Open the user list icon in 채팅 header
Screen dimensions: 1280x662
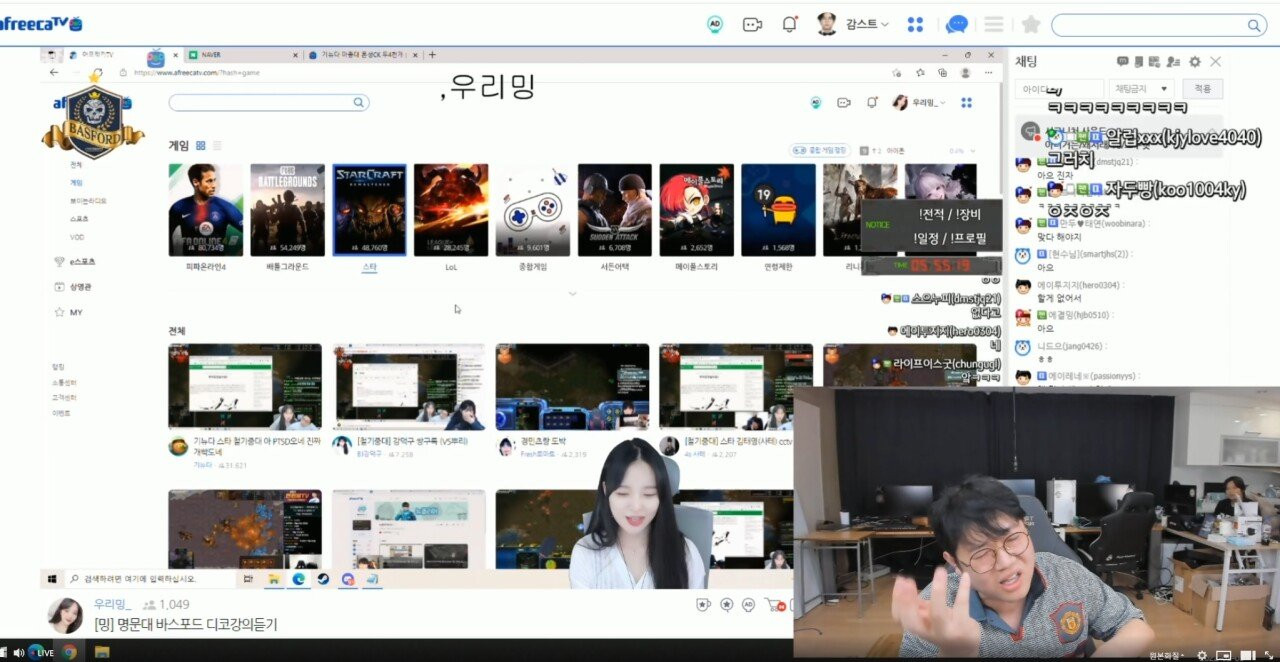click(1173, 62)
